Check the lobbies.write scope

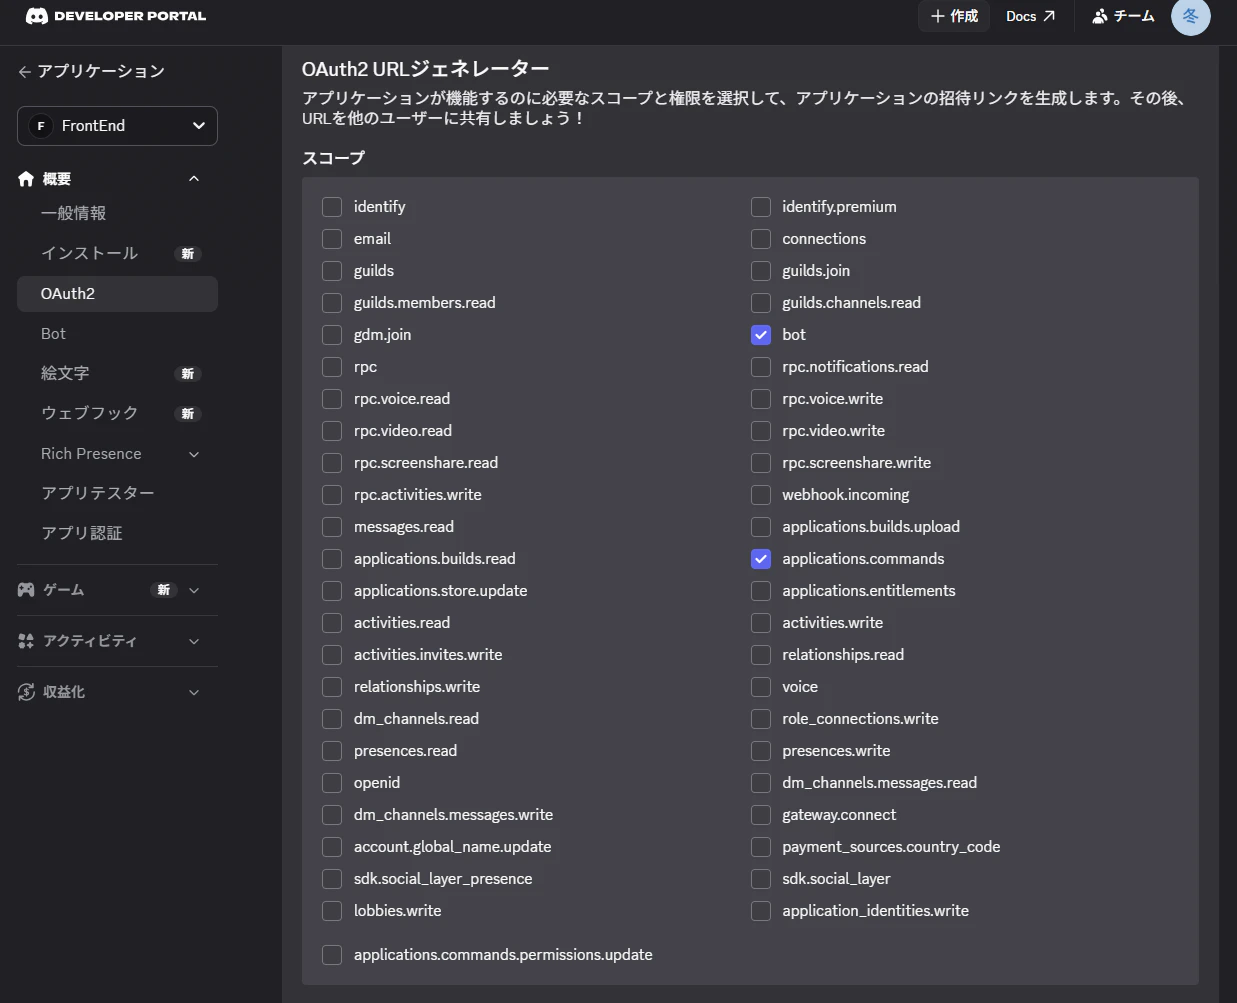coord(332,911)
